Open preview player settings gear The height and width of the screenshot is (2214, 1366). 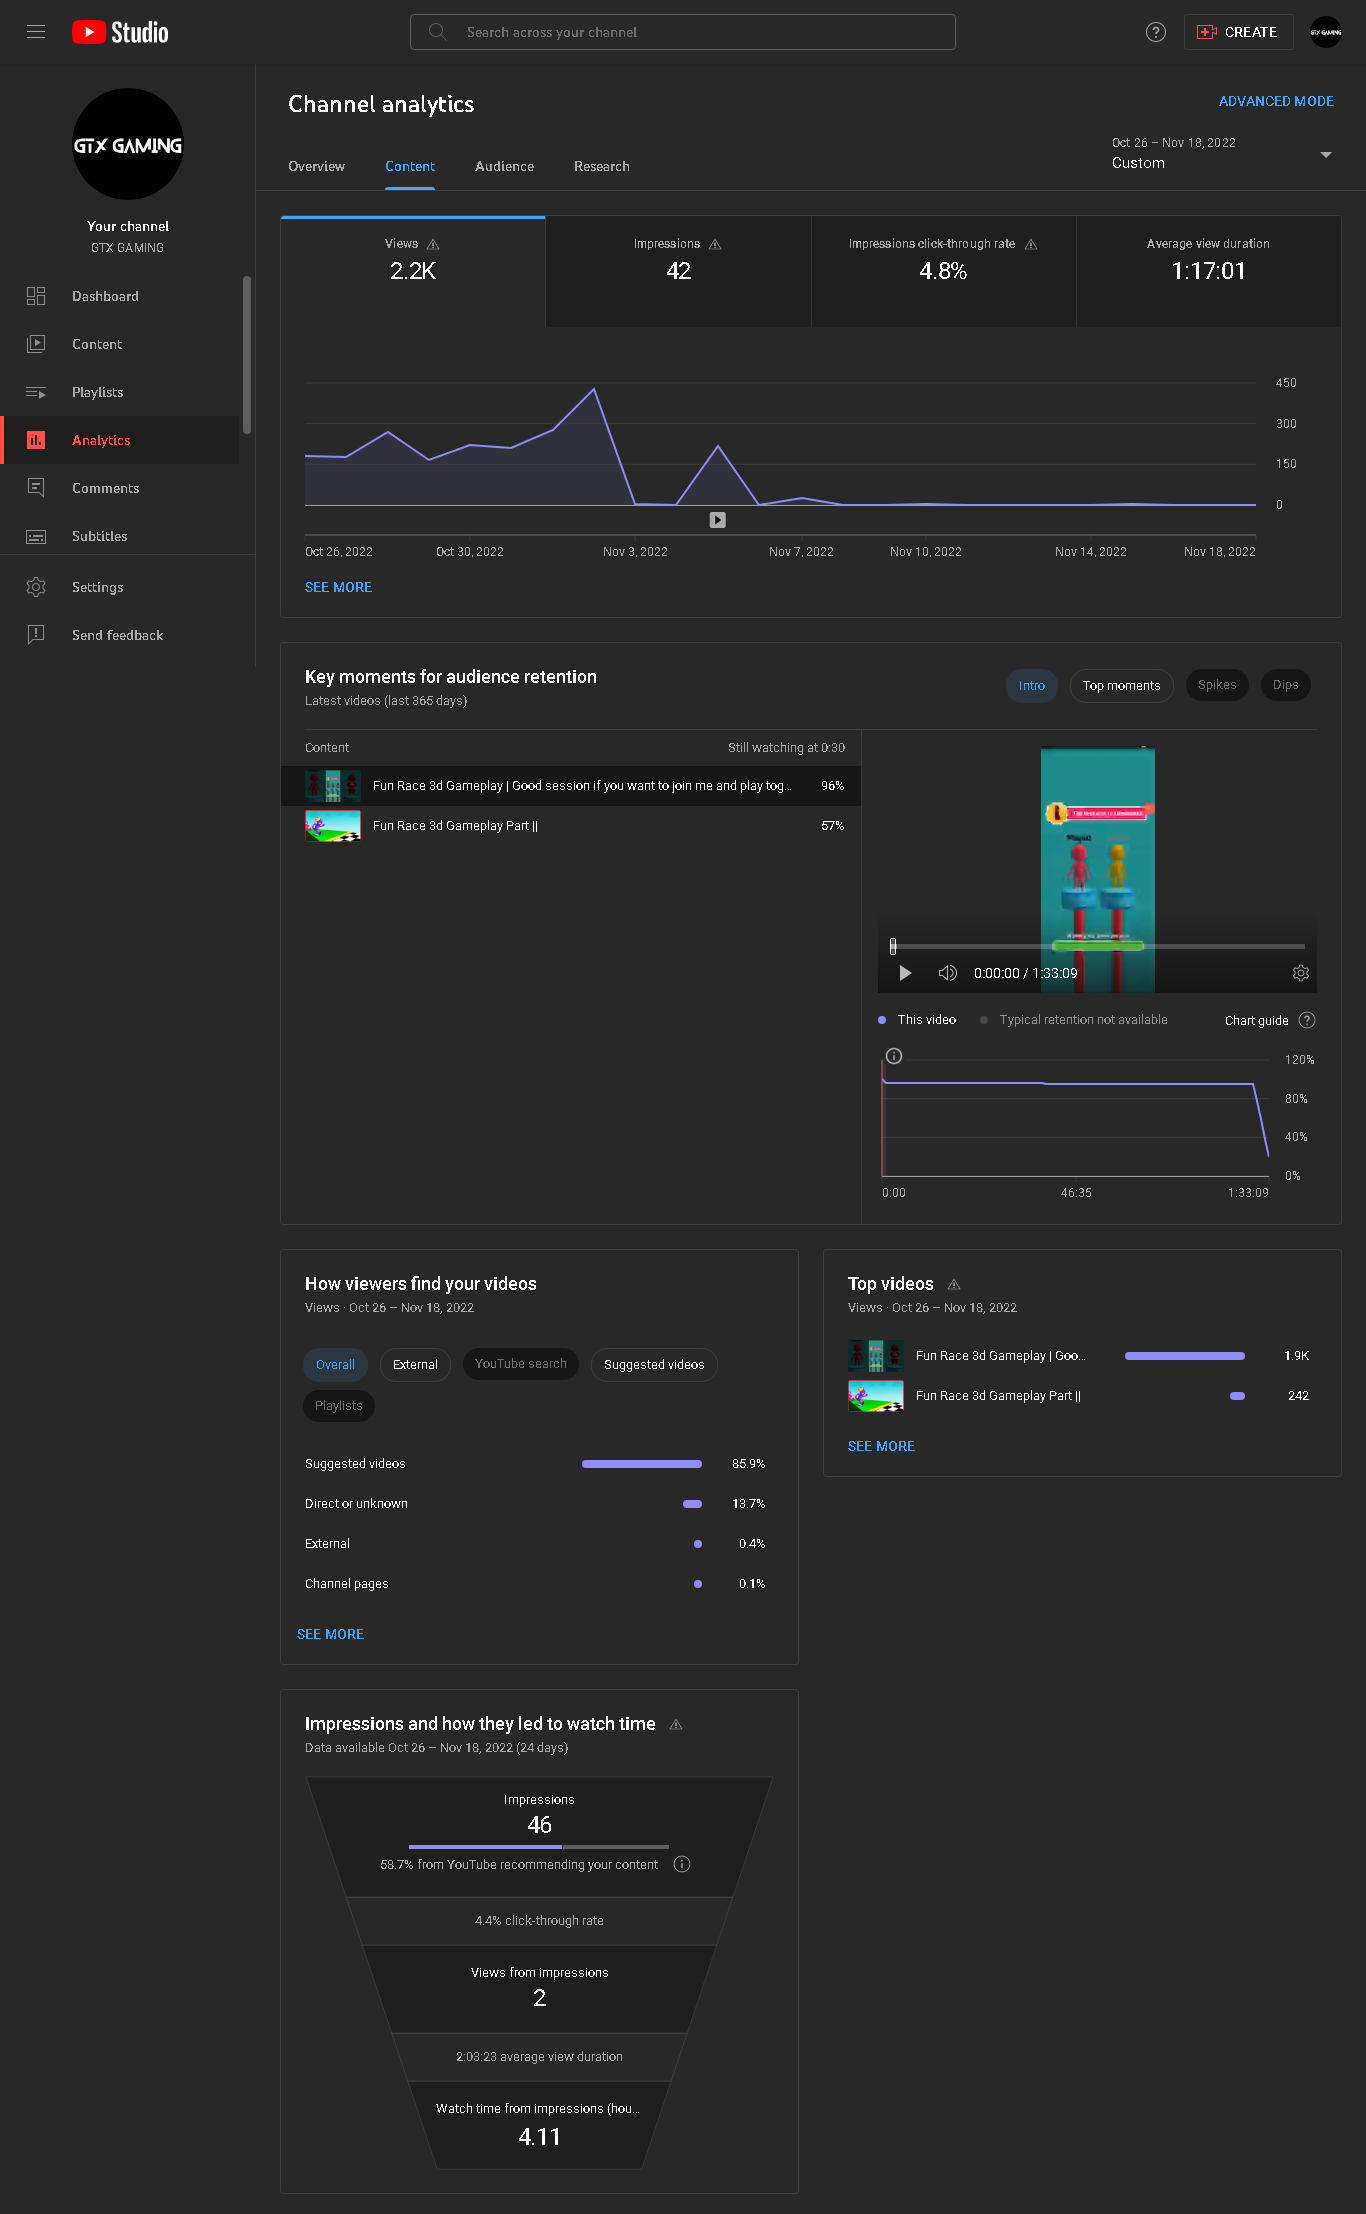click(1301, 973)
